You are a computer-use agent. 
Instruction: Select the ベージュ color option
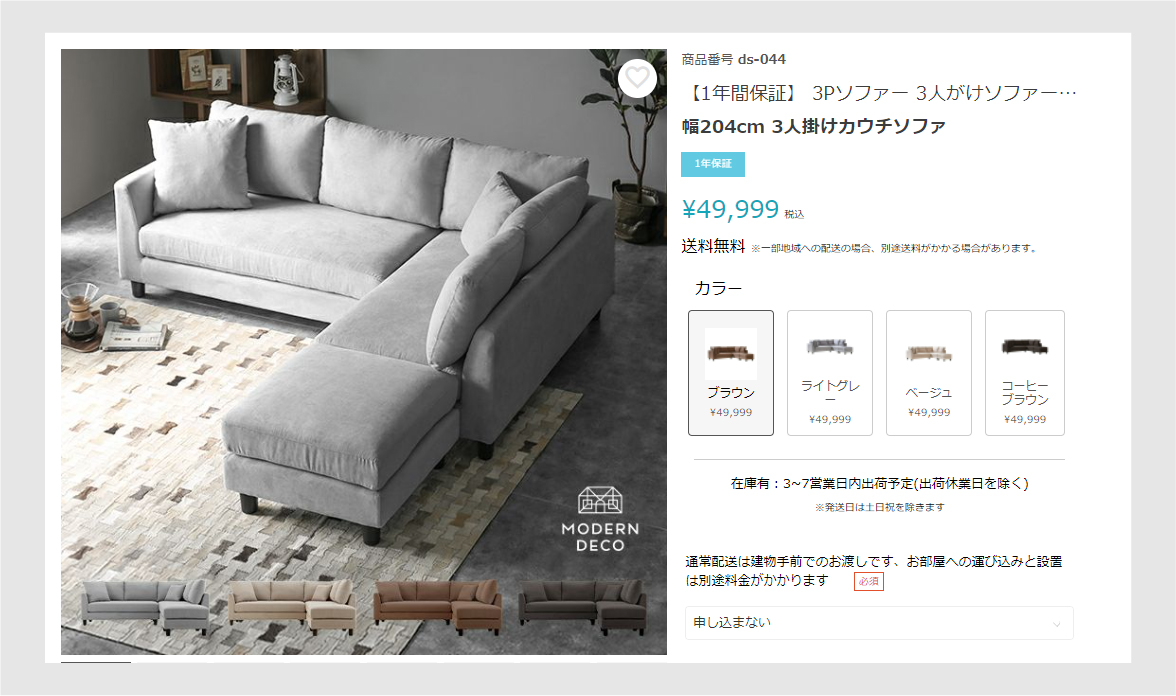[928, 373]
